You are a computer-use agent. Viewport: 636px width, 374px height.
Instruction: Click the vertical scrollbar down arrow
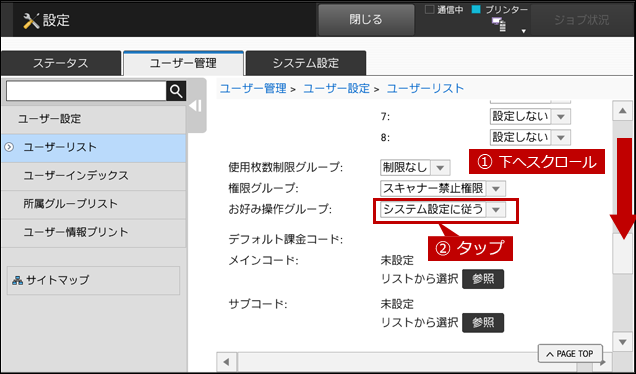click(623, 342)
